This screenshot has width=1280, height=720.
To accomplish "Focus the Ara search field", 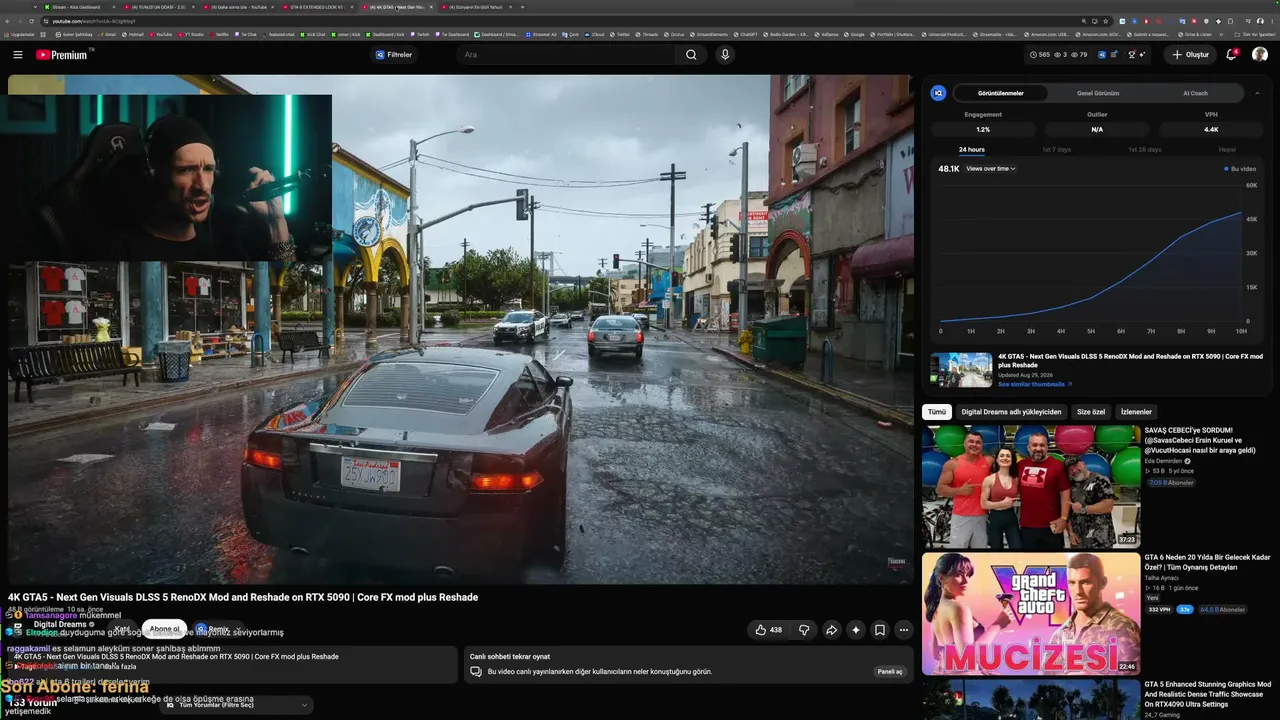I will click(x=565, y=55).
